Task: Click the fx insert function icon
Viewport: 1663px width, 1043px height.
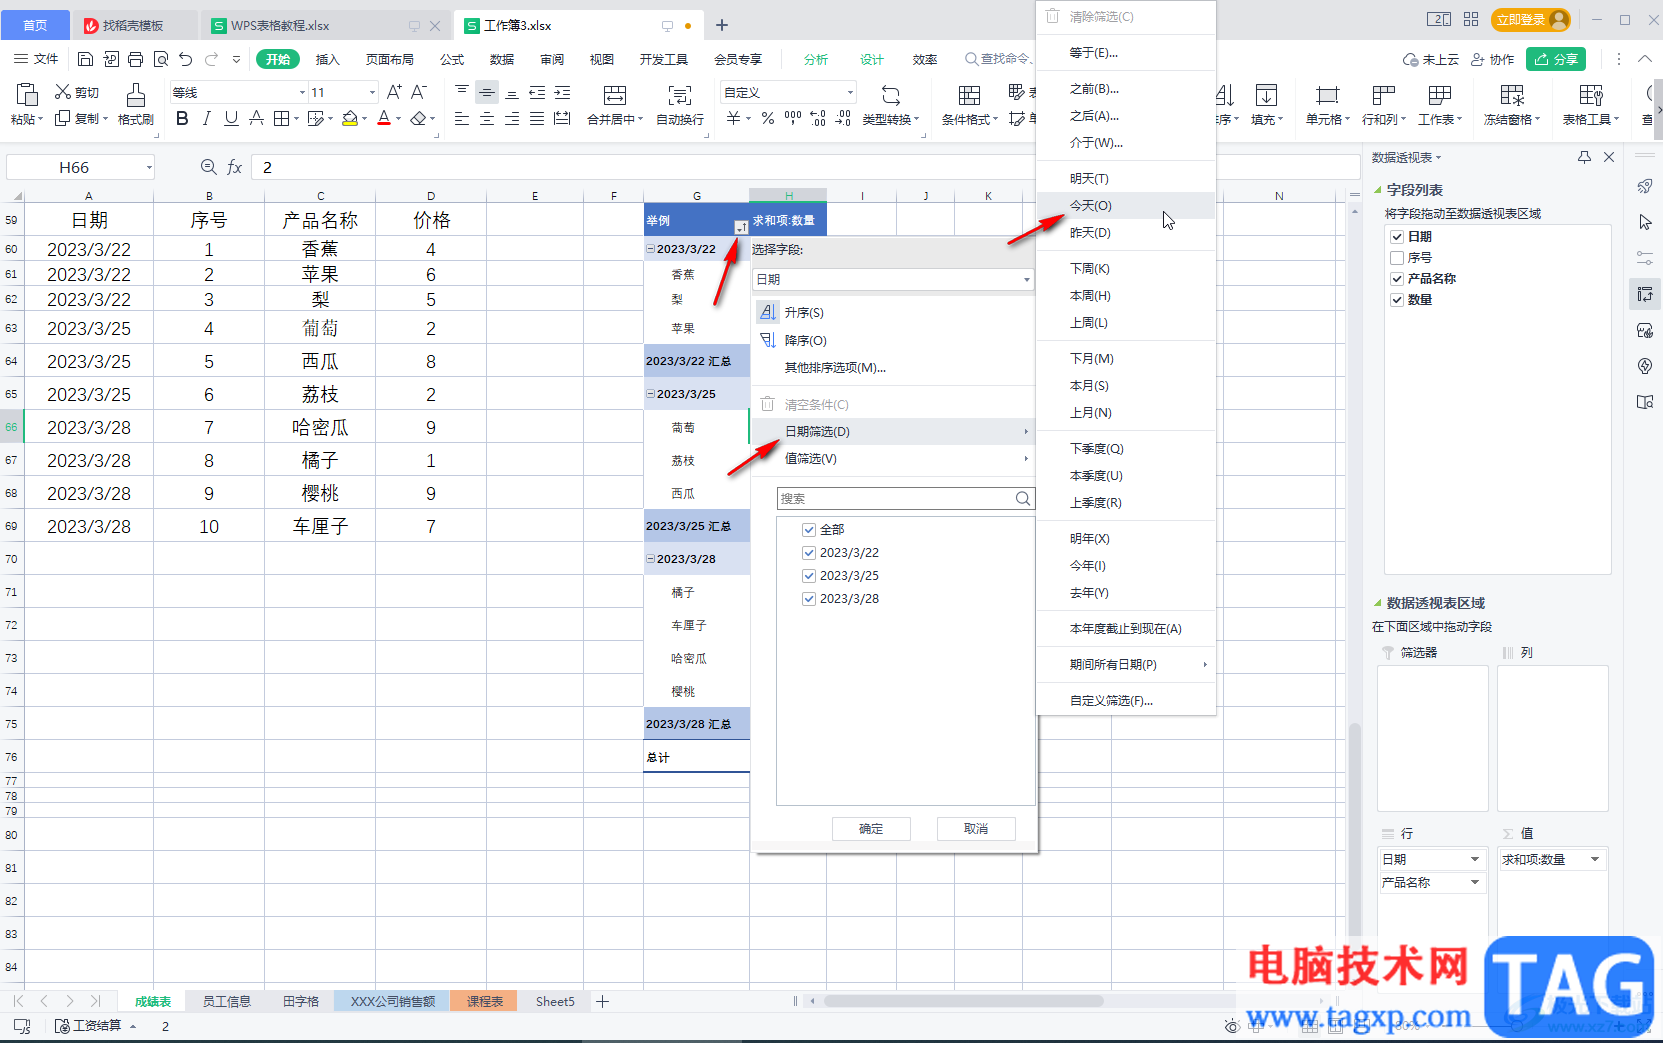Action: click(235, 167)
